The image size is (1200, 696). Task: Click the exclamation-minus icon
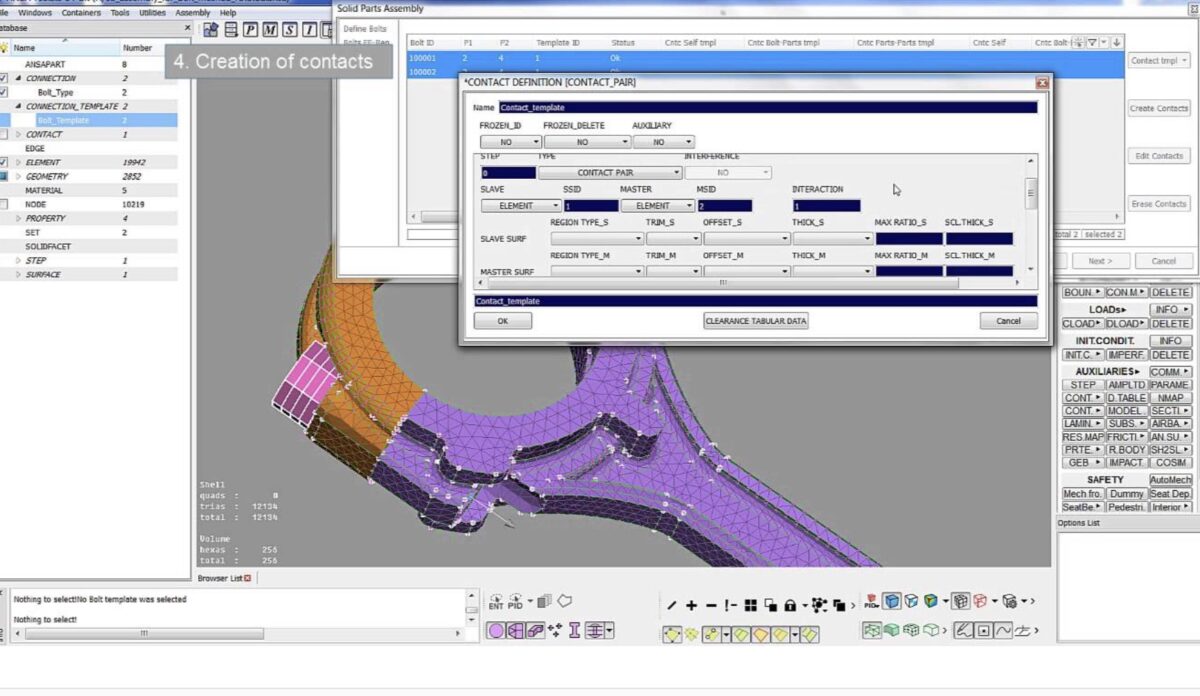pyautogui.click(x=731, y=605)
